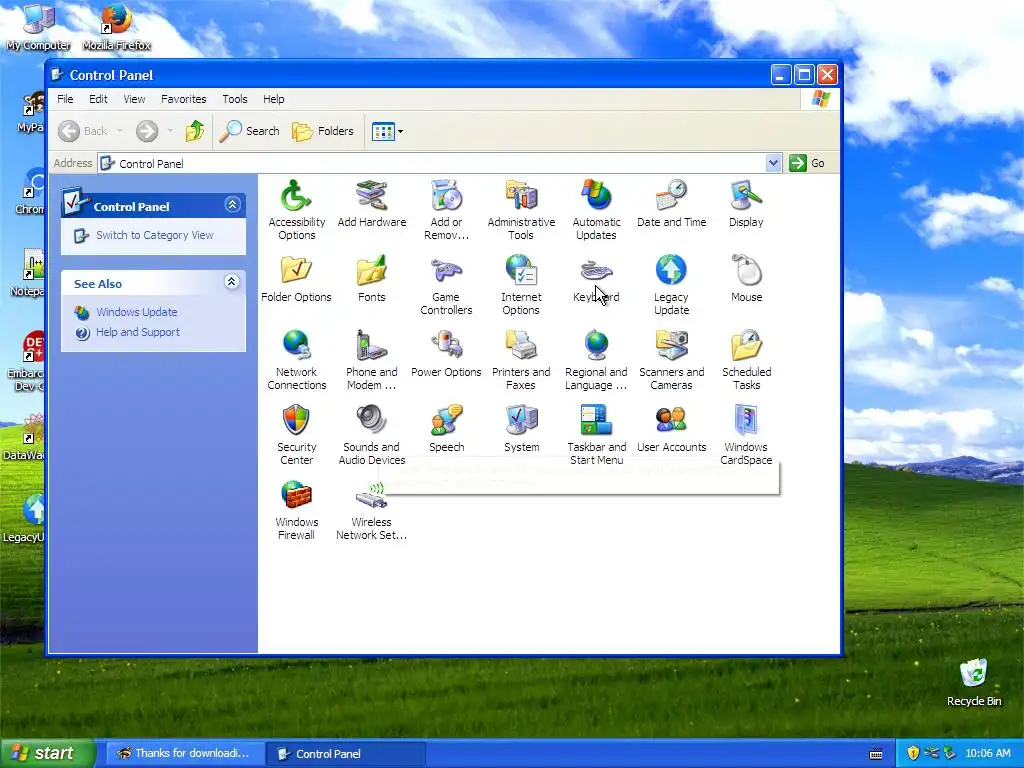Select Mozilla Firefox desktop icon
The width and height of the screenshot is (1024, 768).
tap(116, 27)
